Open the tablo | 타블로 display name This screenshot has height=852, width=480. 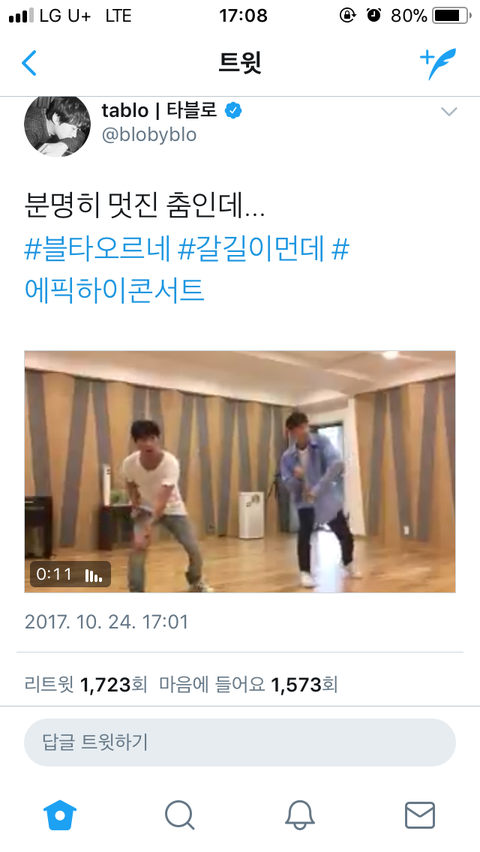[x=159, y=110]
